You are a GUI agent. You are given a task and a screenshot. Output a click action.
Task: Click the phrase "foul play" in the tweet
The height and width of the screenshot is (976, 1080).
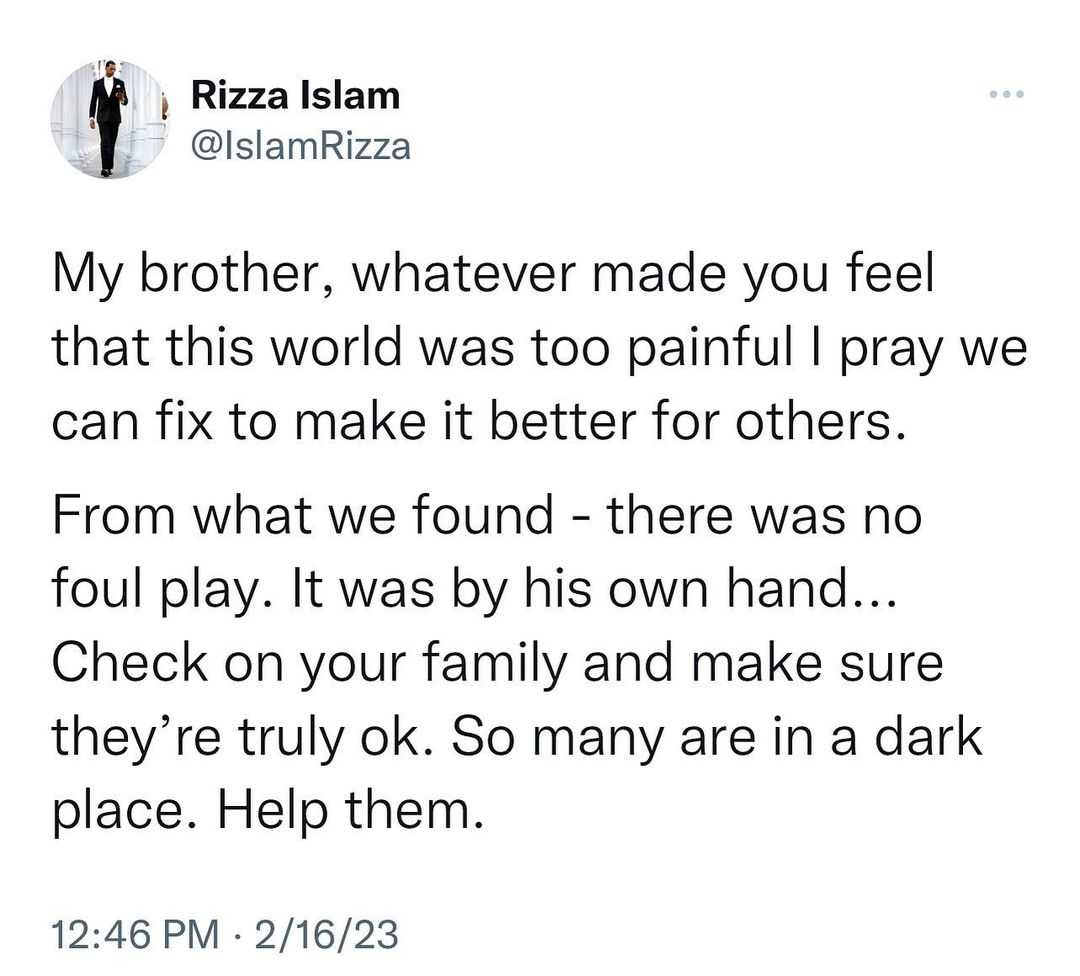154,590
